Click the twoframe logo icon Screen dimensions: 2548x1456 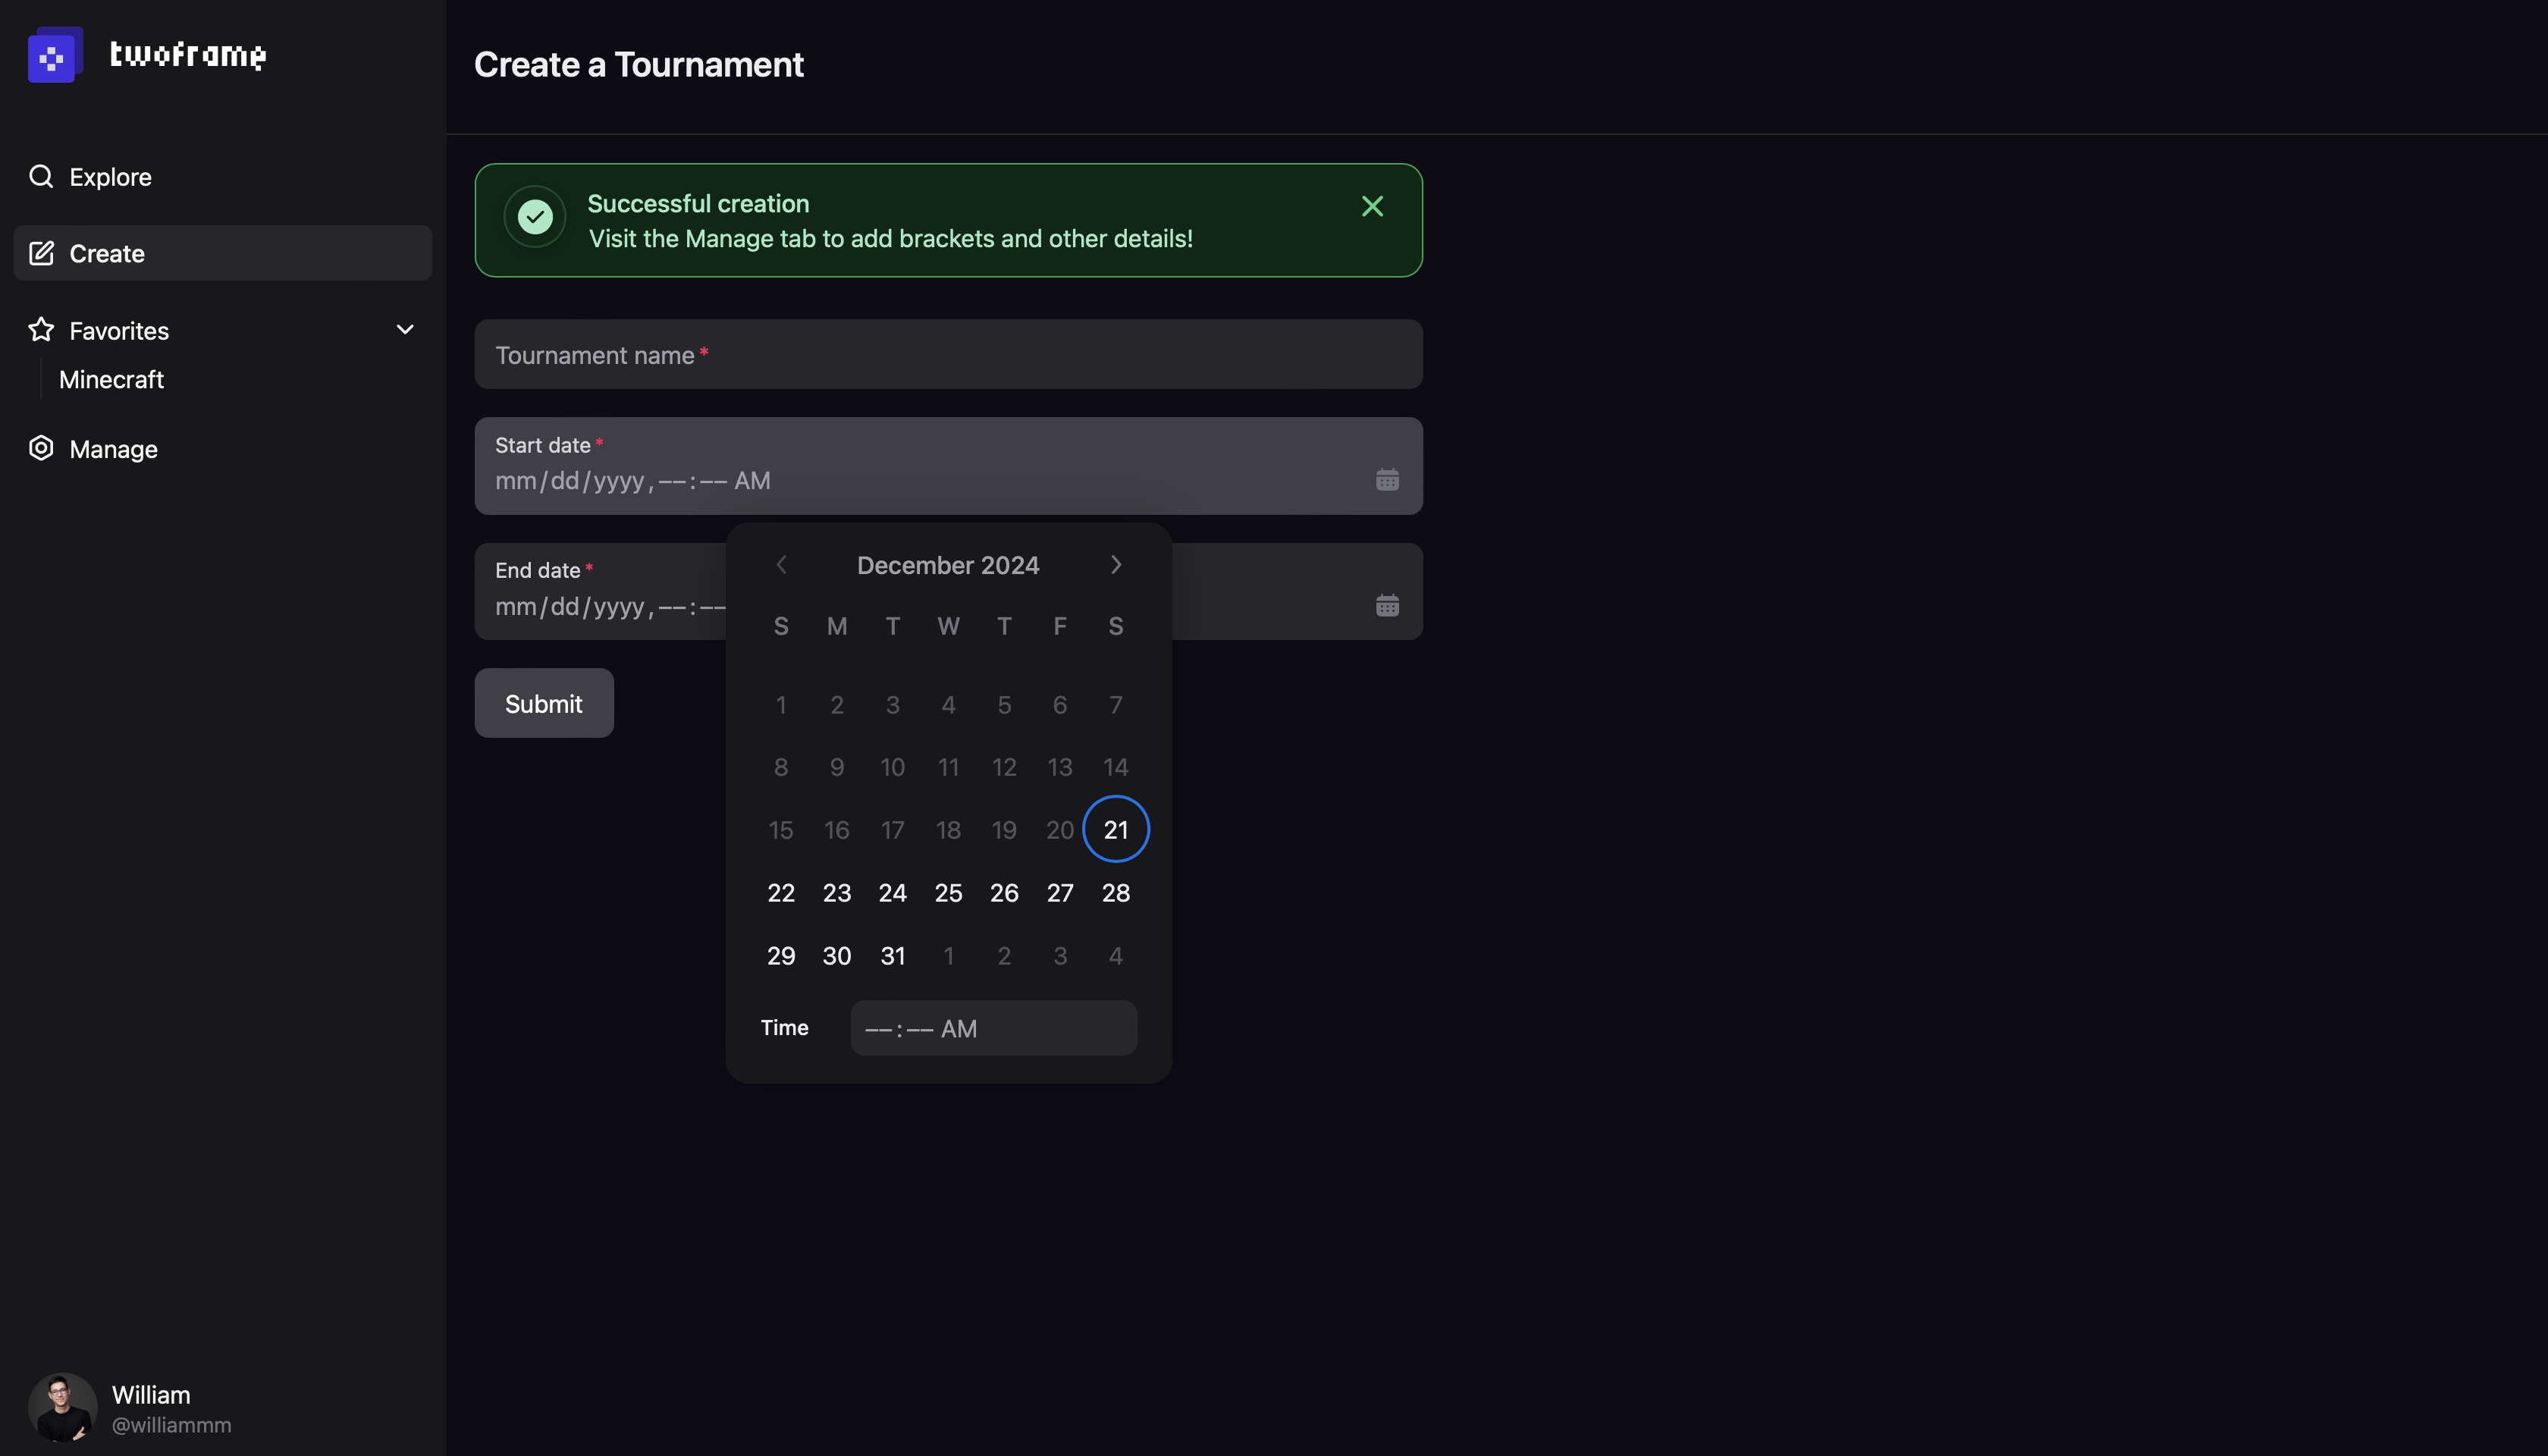[54, 55]
